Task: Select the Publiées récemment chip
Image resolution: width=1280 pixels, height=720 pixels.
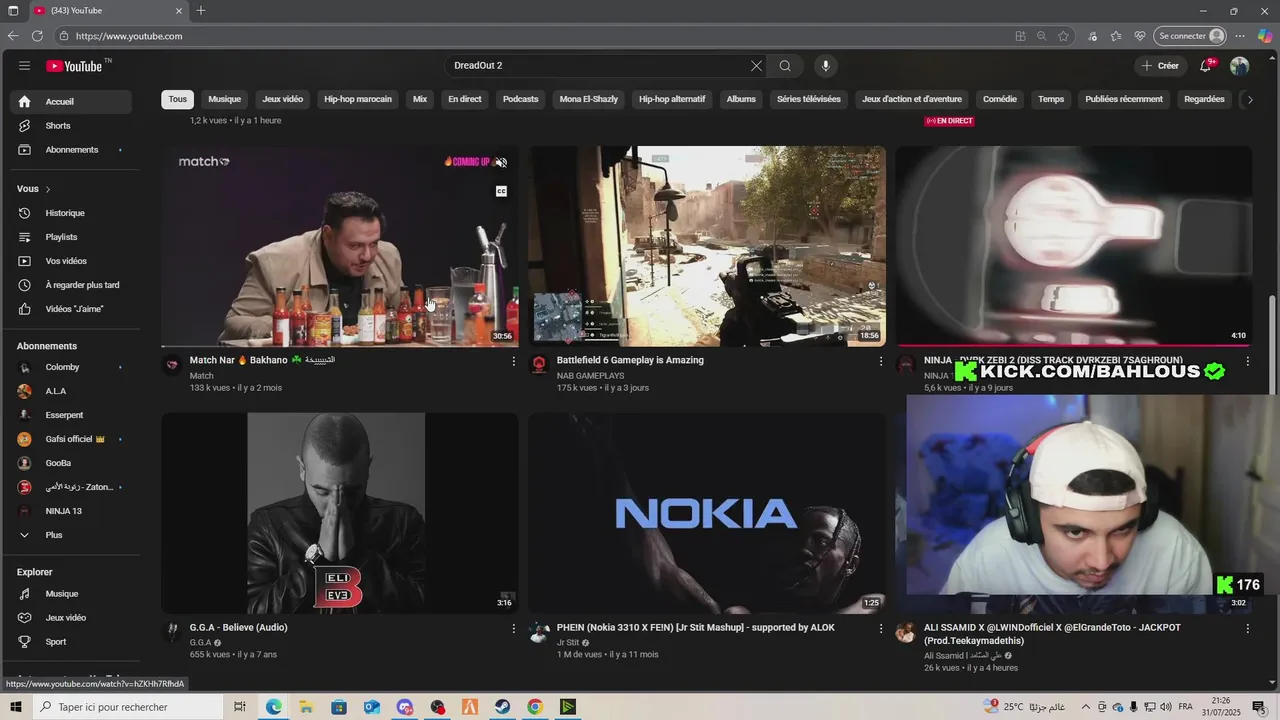Action: [x=1124, y=99]
